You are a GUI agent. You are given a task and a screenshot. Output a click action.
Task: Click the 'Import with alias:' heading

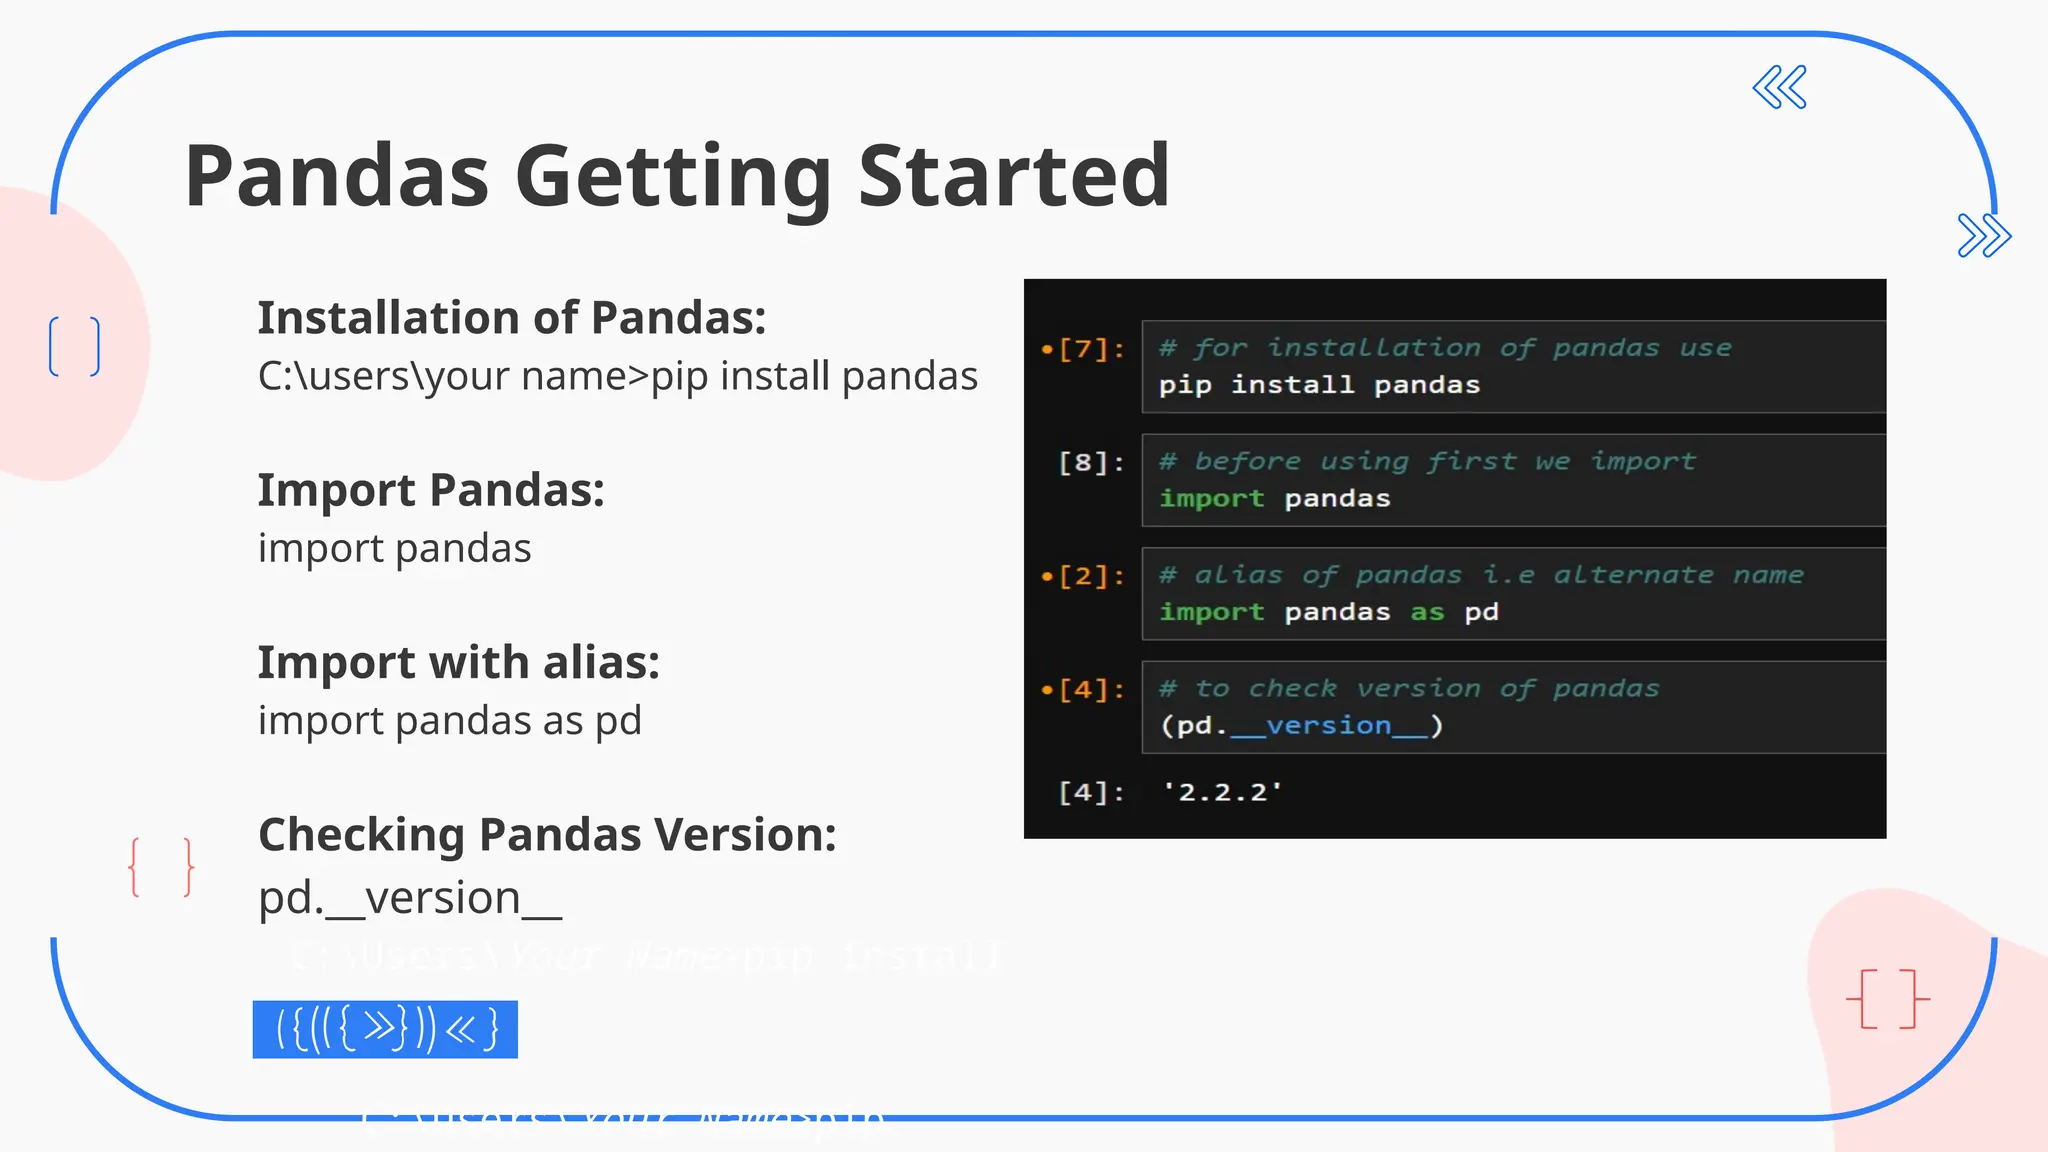point(459,663)
